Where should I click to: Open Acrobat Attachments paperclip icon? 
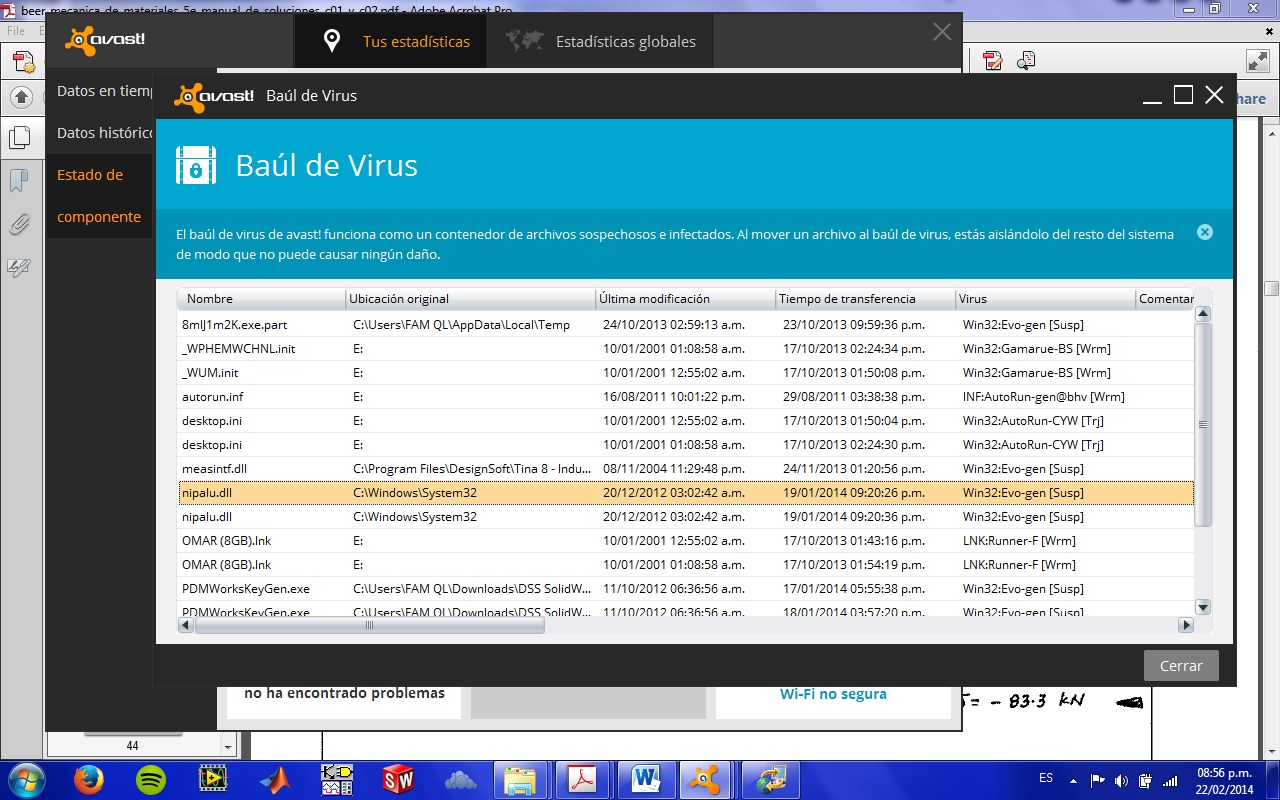pos(19,224)
